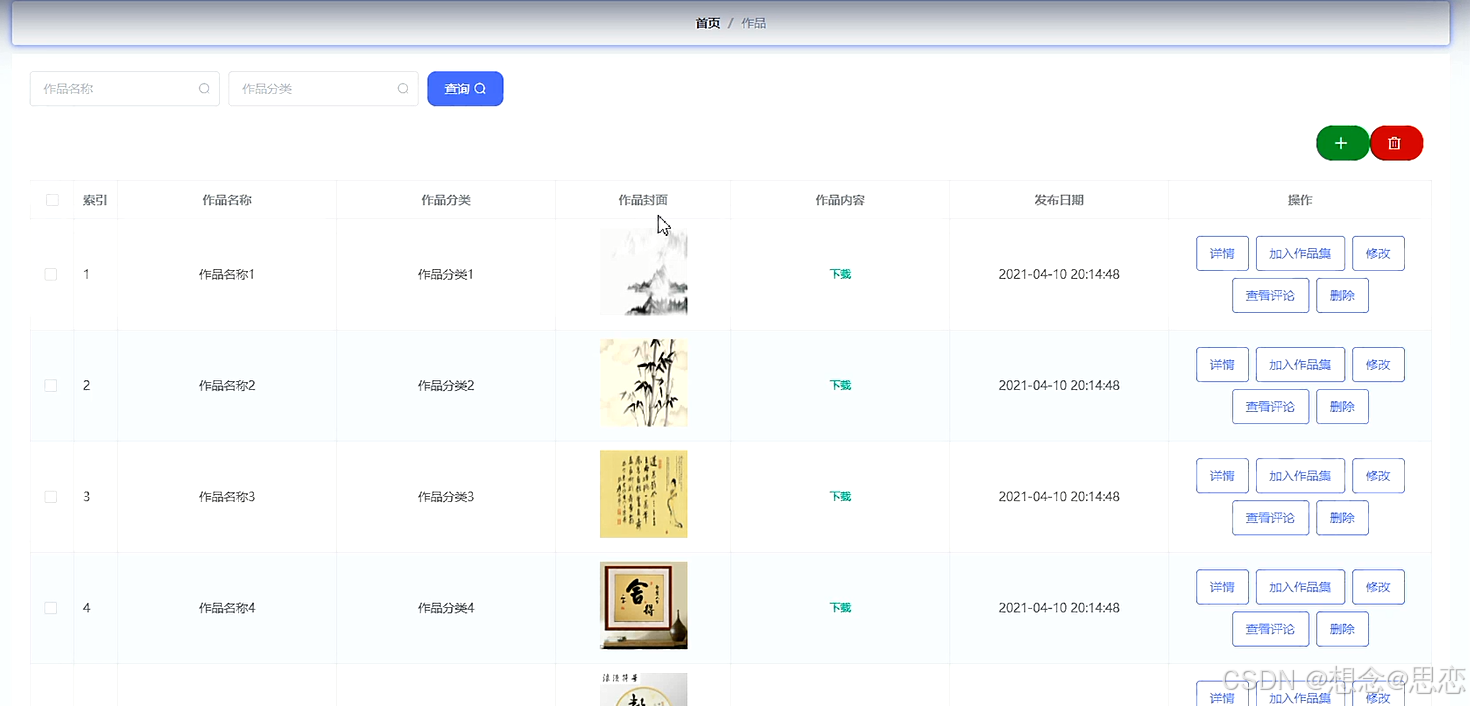Click 删除 for 作品名称3
The image size is (1470, 706).
1342,518
